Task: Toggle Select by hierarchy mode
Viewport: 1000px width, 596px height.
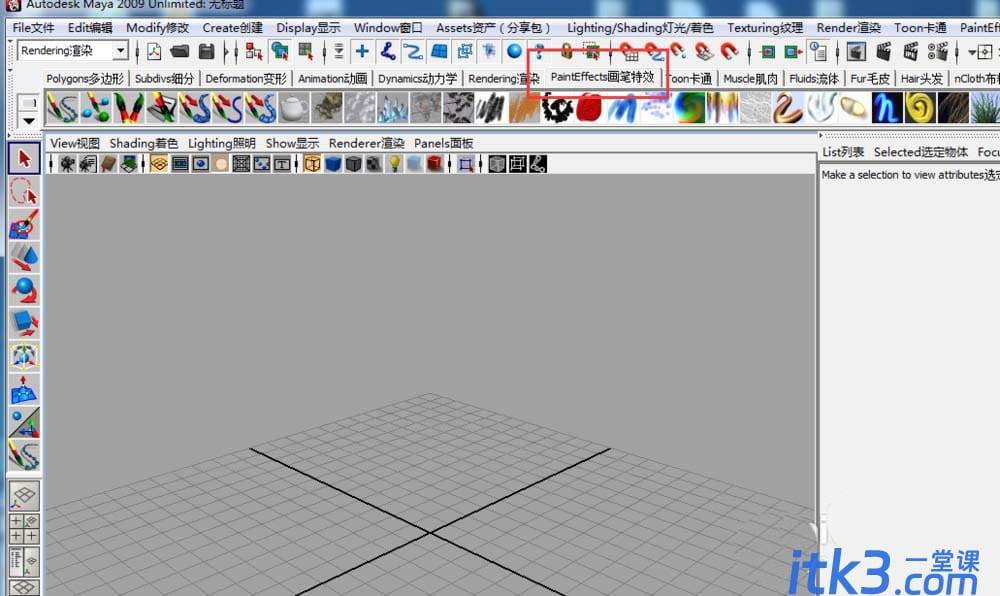Action: pos(254,52)
